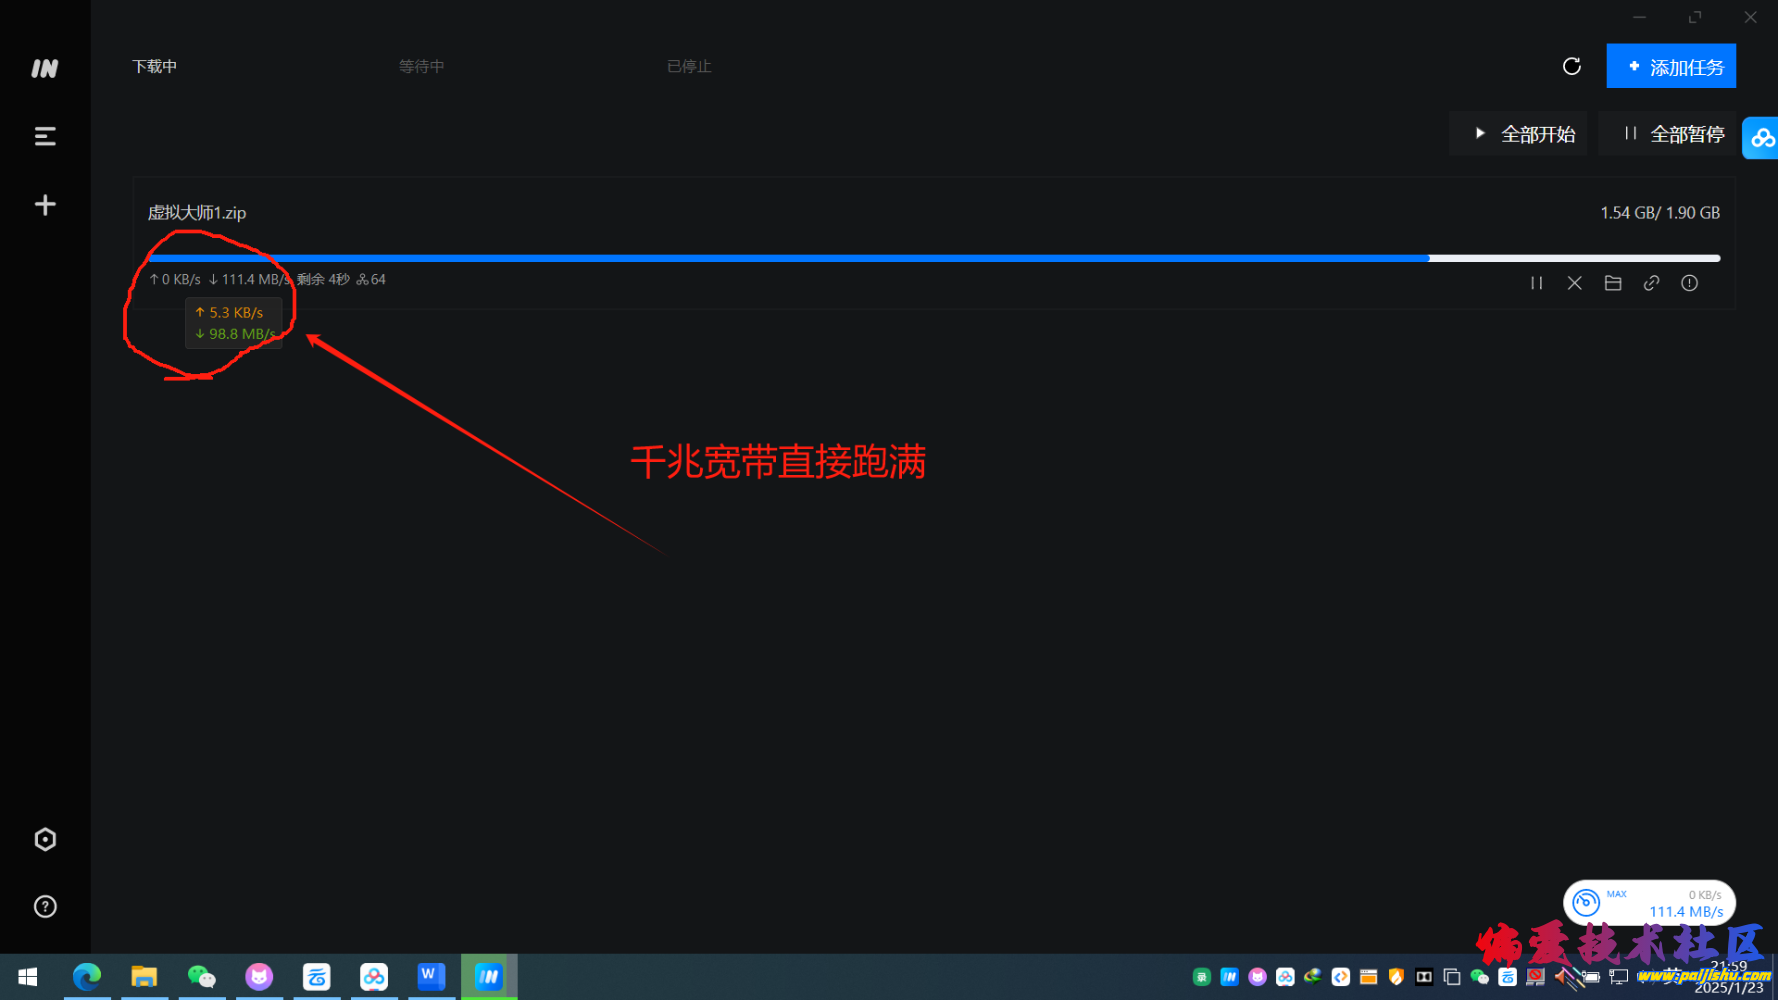This screenshot has width=1778, height=1000.
Task: Show task details info icon
Action: [1689, 283]
